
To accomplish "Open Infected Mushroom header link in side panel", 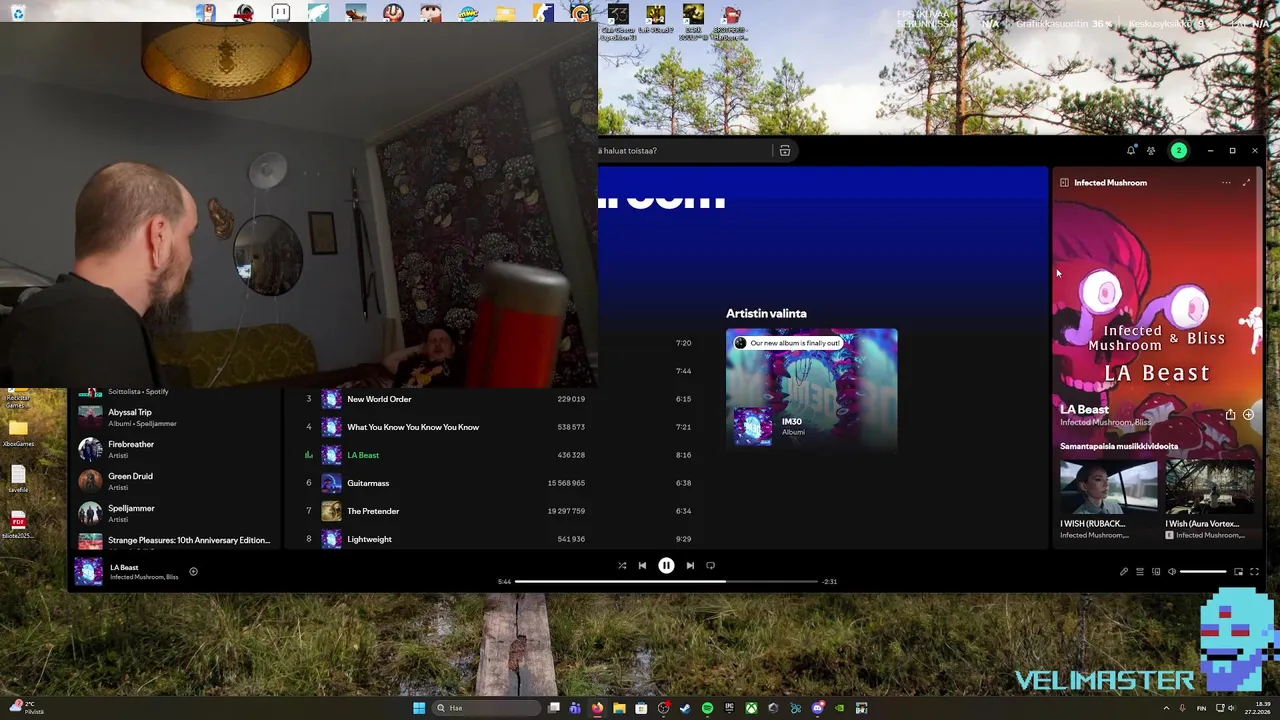I will 1110,183.
